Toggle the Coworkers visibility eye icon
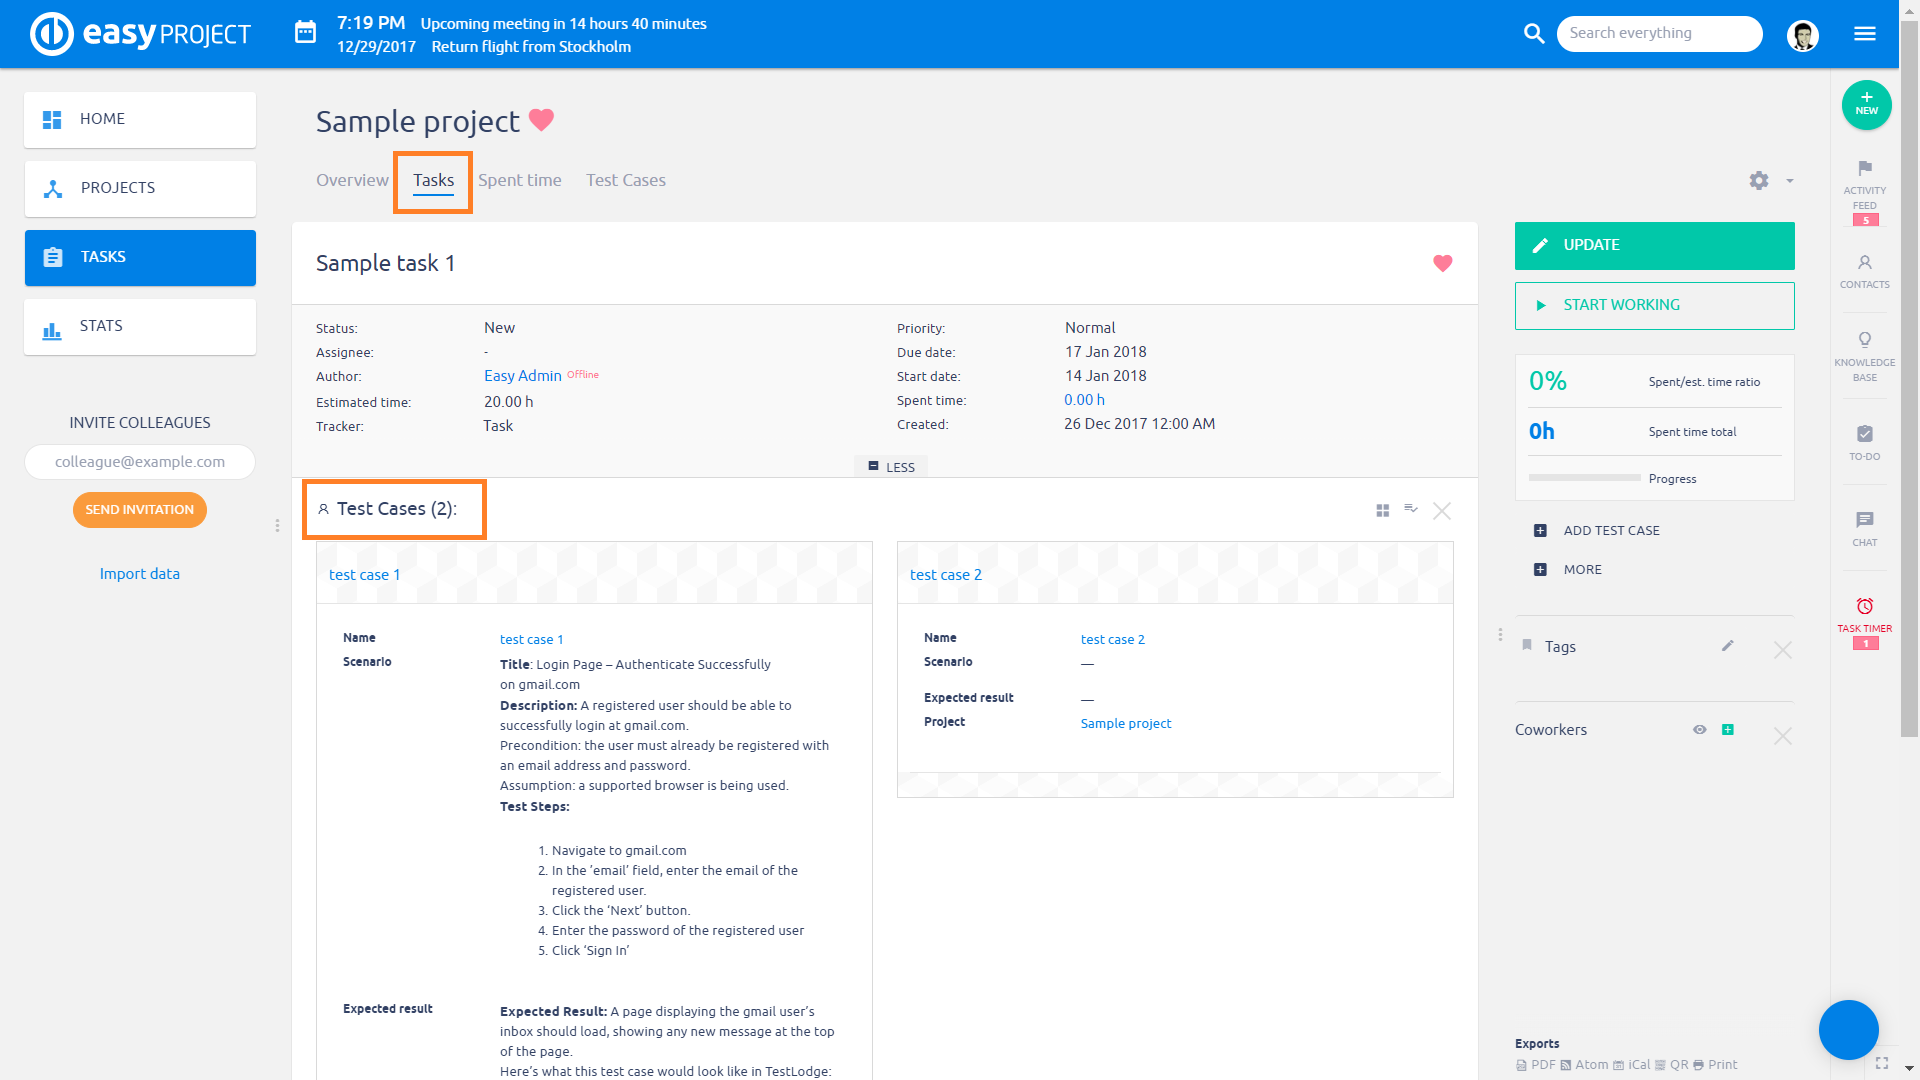Viewport: 1920px width, 1080px height. point(1699,730)
